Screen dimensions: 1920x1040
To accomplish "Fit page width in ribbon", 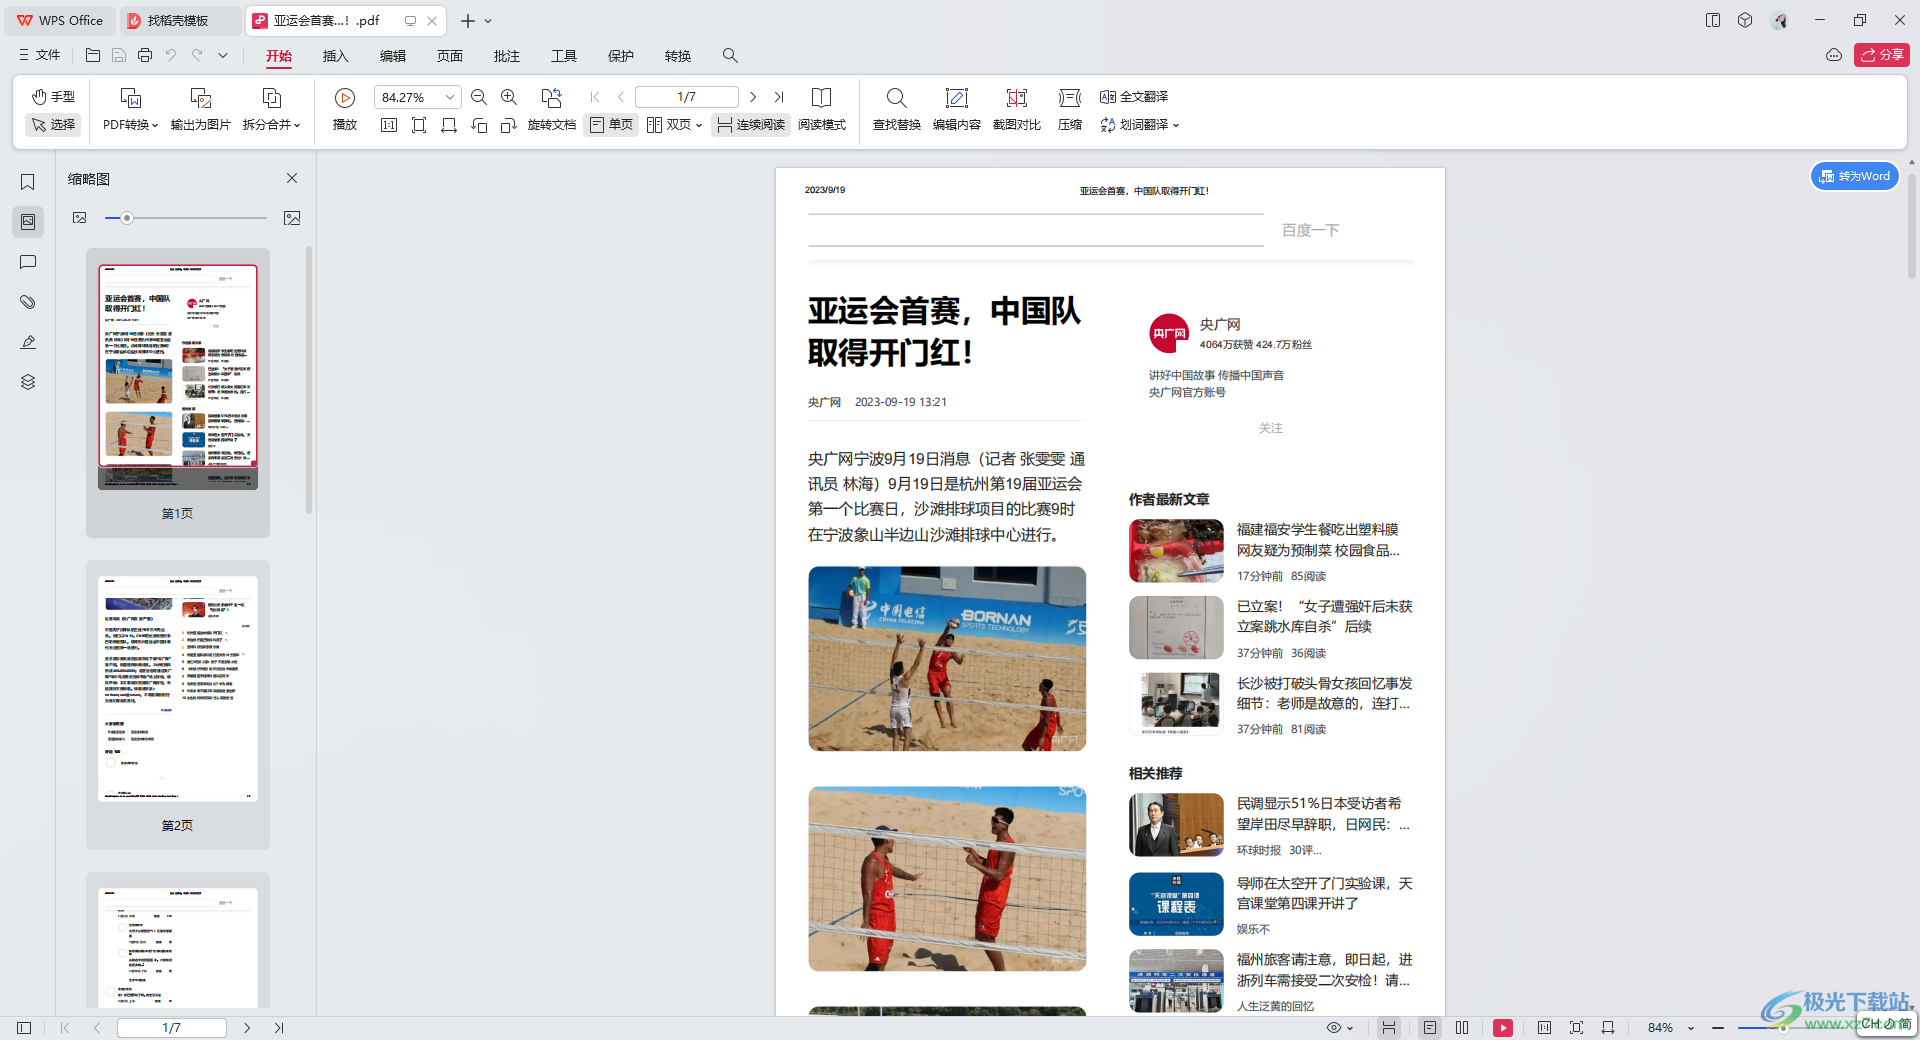I will point(449,125).
